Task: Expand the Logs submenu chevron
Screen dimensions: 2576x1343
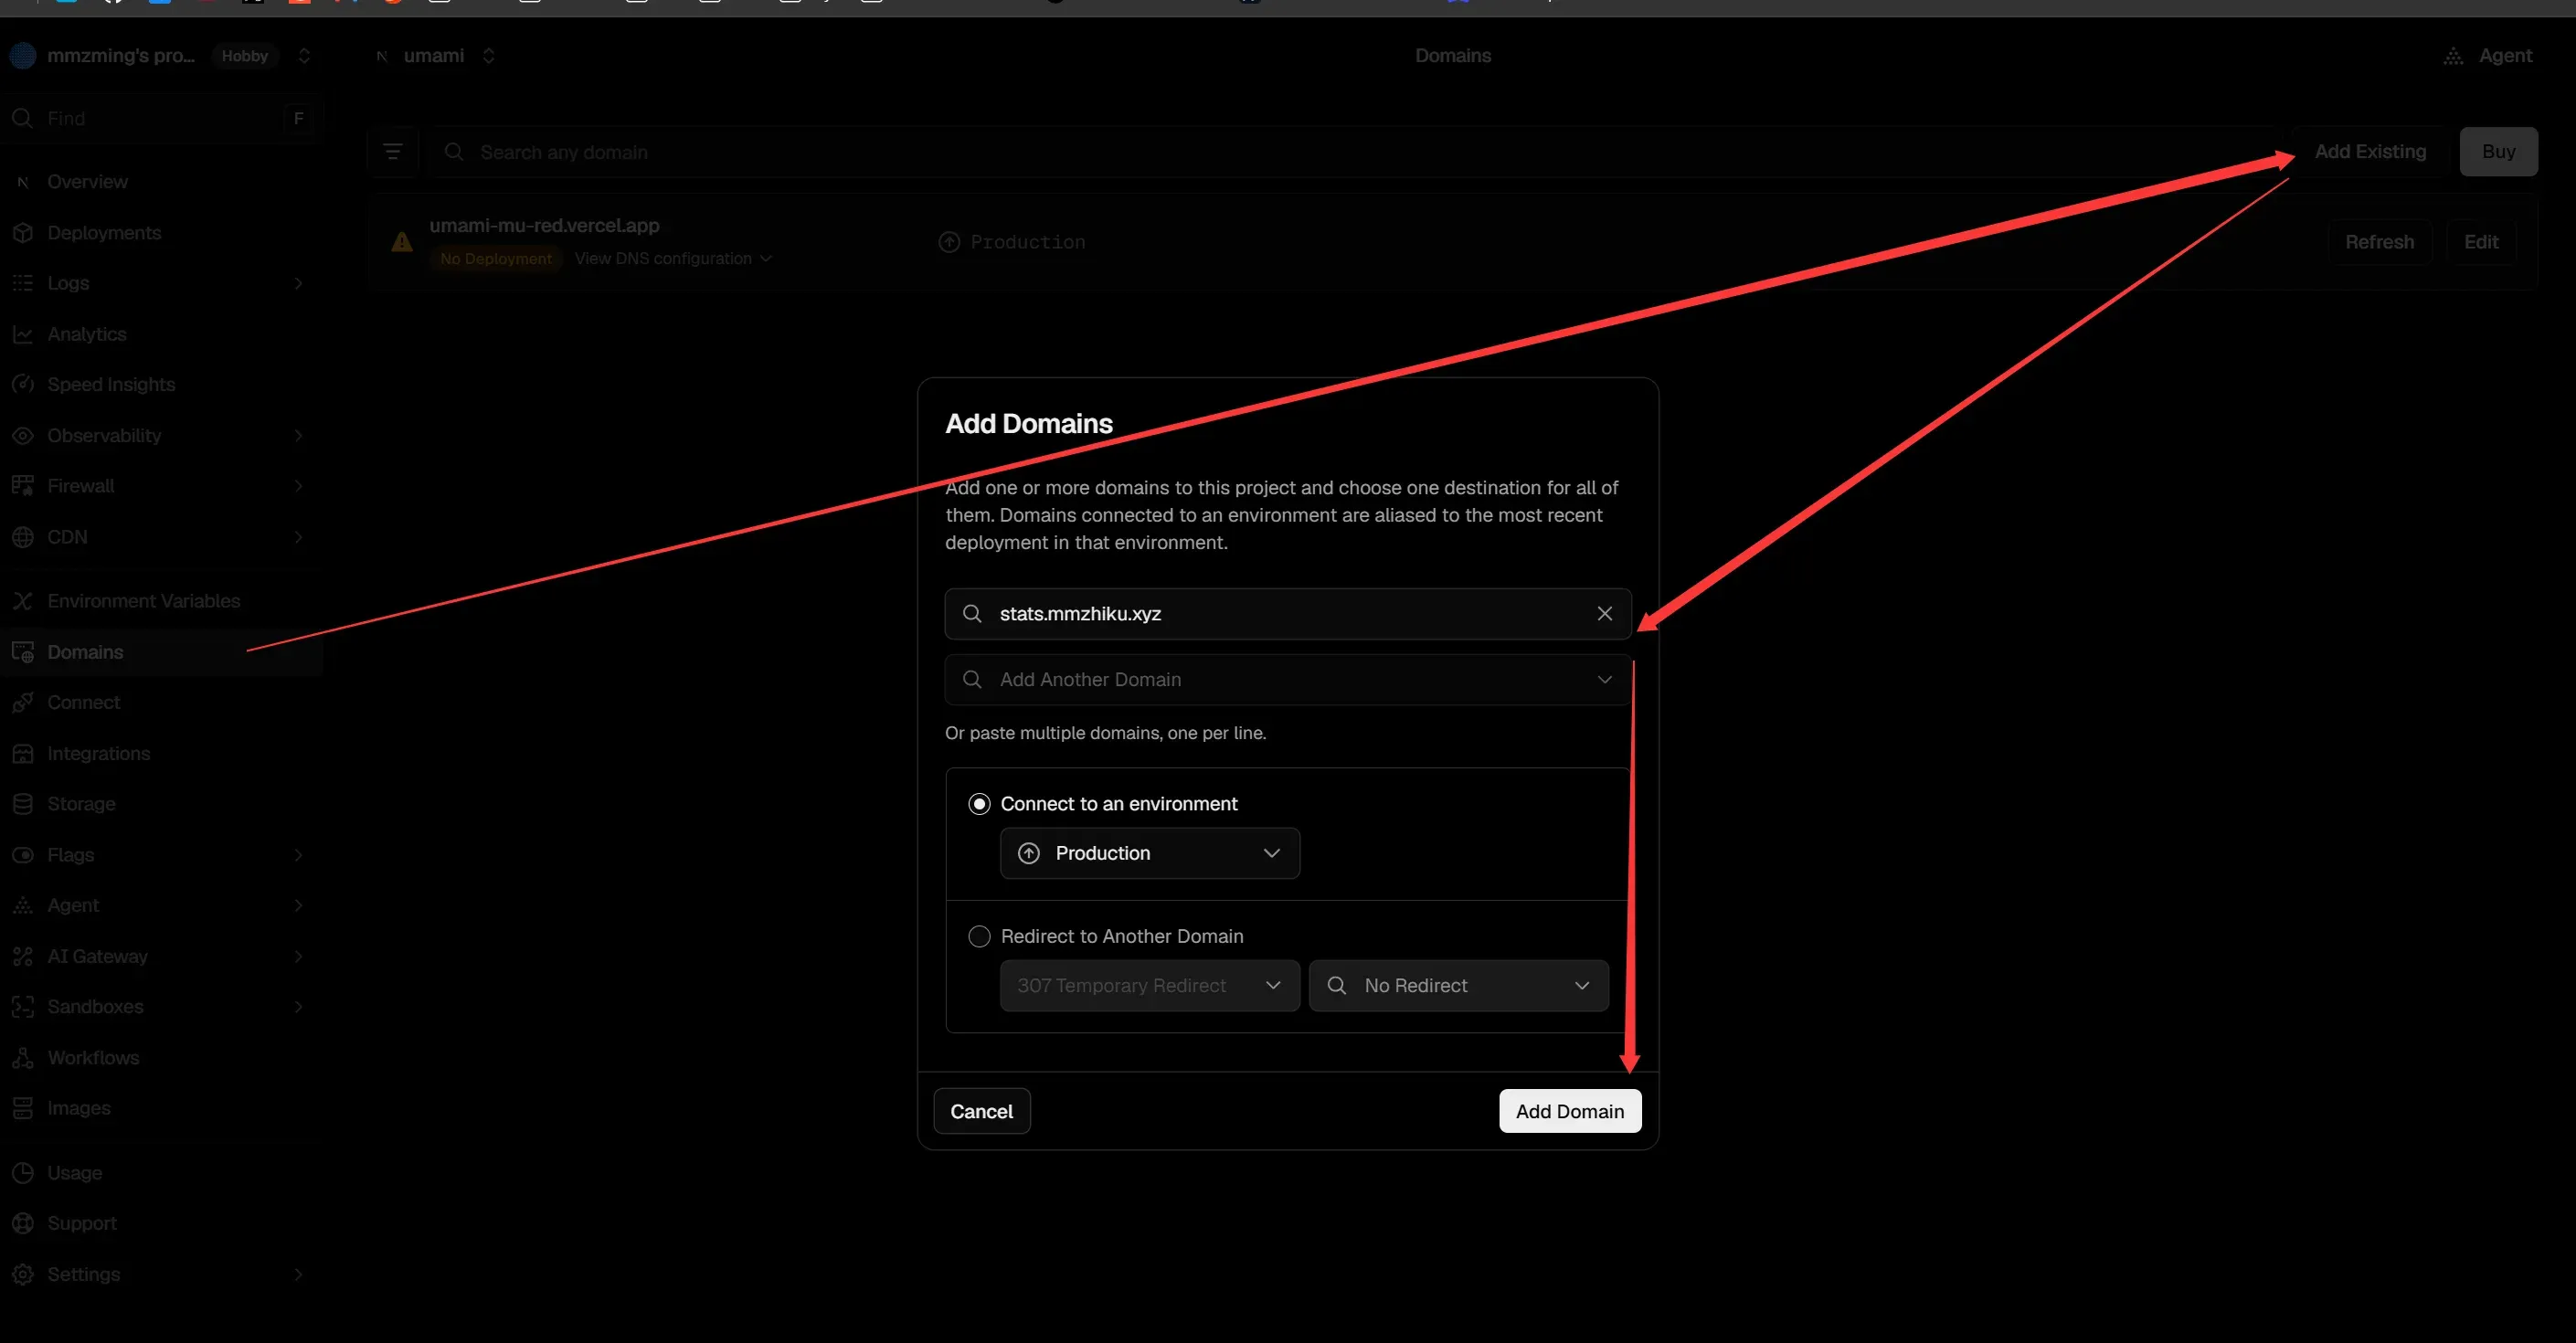Action: pyautogui.click(x=298, y=283)
